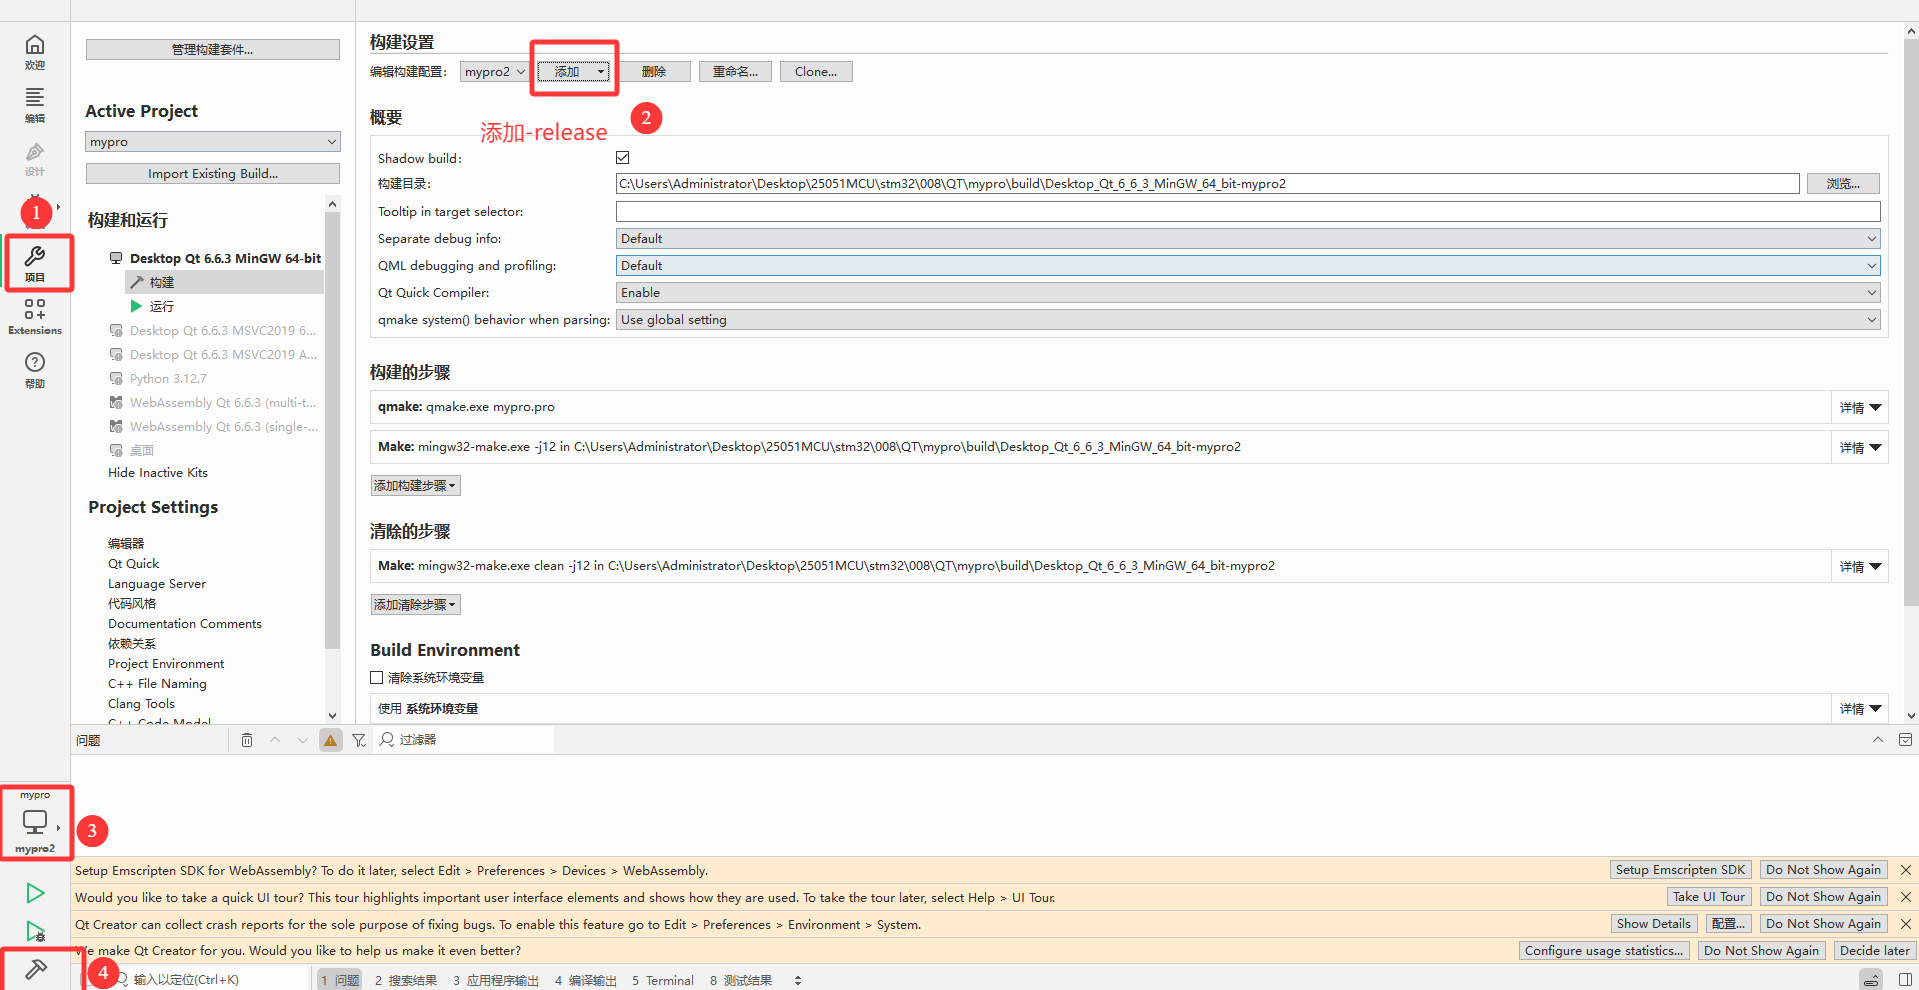Open Separate debug info dropdown
Viewport: 1919px width, 990px height.
pos(1248,239)
